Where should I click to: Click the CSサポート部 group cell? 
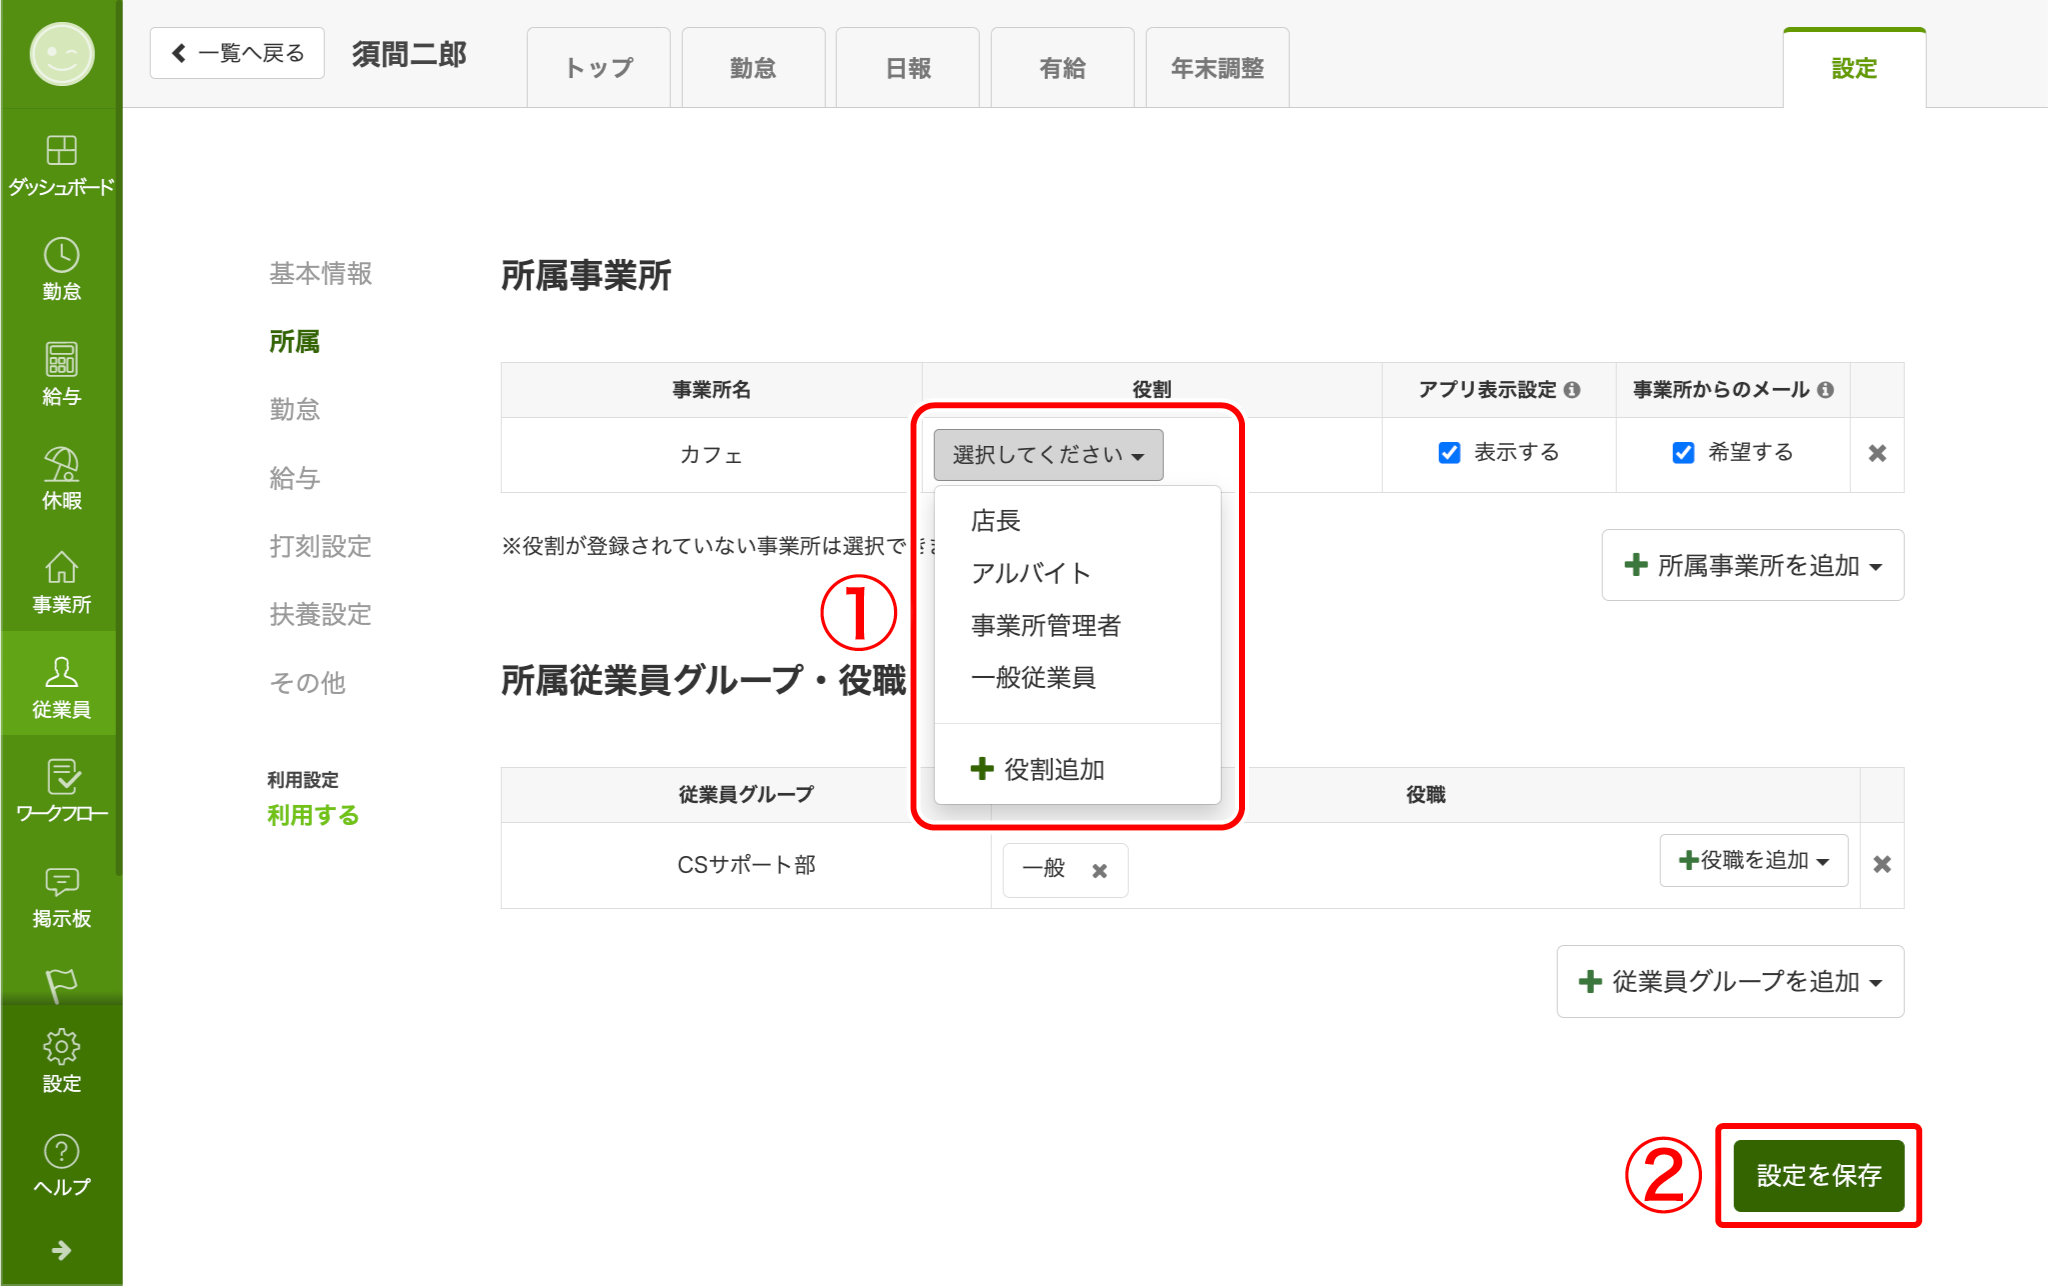[746, 865]
